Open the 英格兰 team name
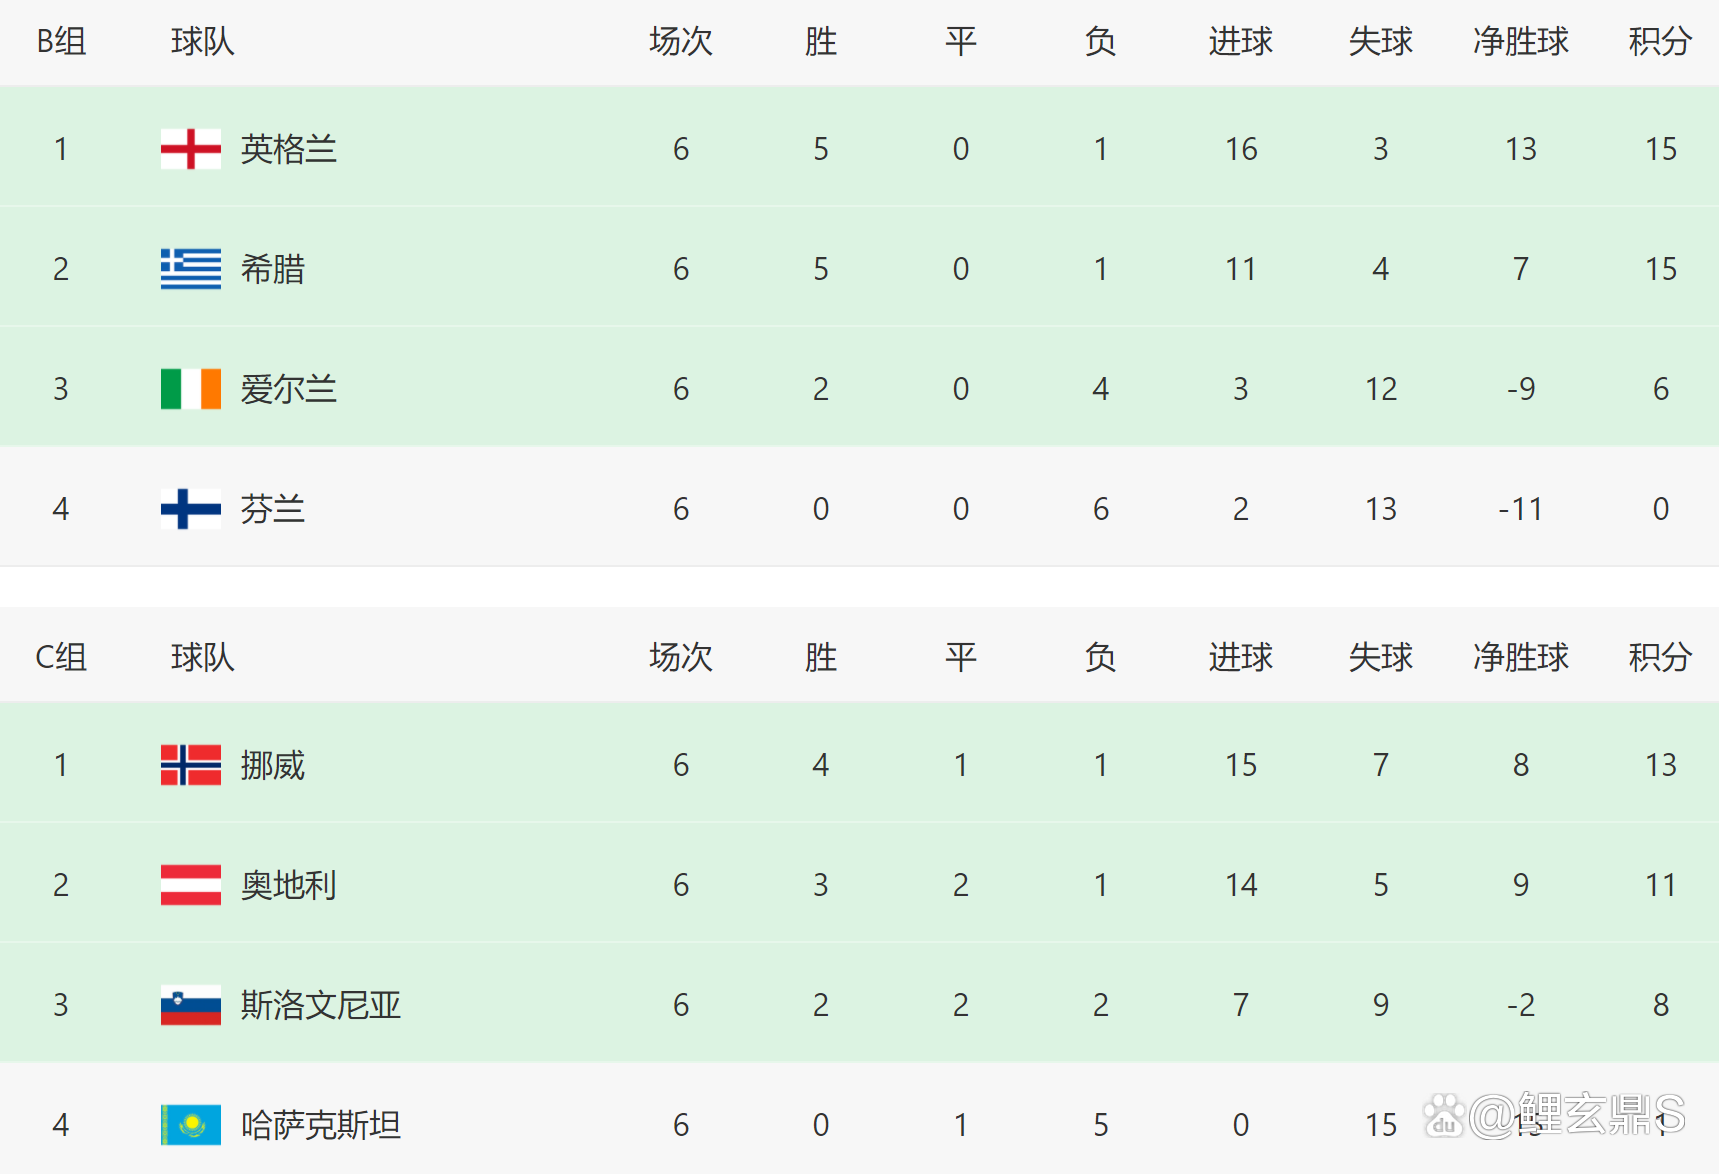This screenshot has height=1174, width=1719. 288,149
